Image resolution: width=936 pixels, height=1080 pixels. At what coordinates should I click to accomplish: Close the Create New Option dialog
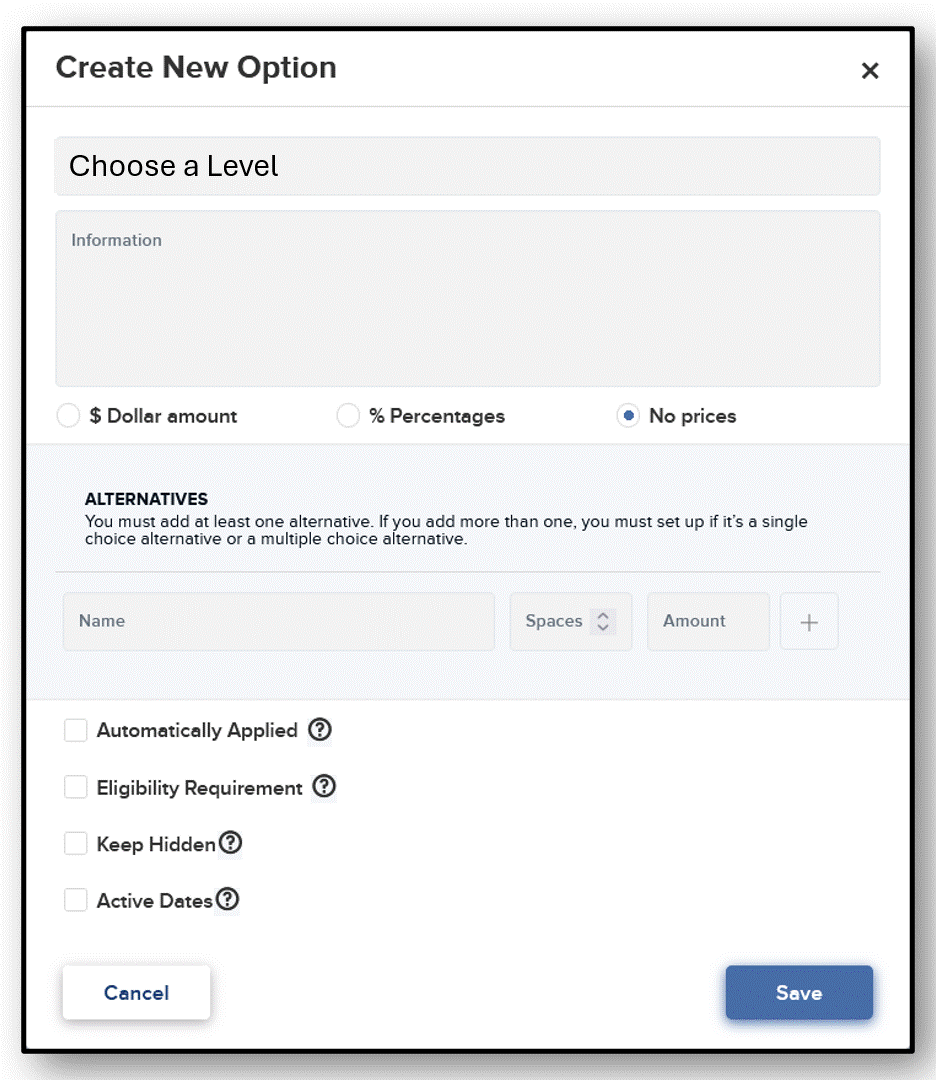(x=870, y=70)
